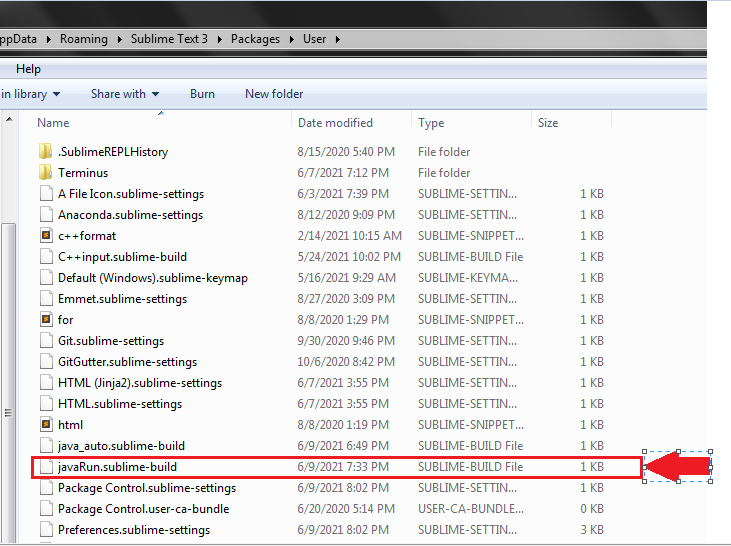
Task: Select the folder name Terminus
Action: 83,173
